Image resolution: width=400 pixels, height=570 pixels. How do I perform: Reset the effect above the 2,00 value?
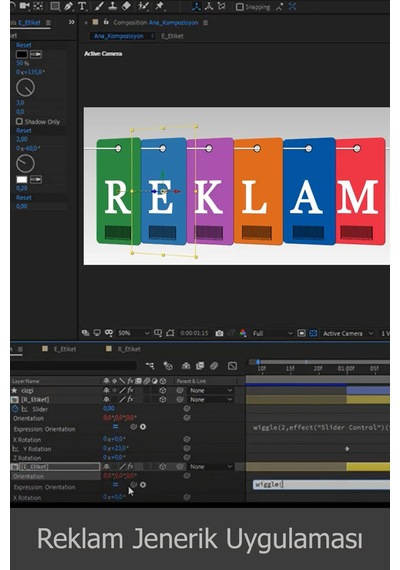(24, 131)
